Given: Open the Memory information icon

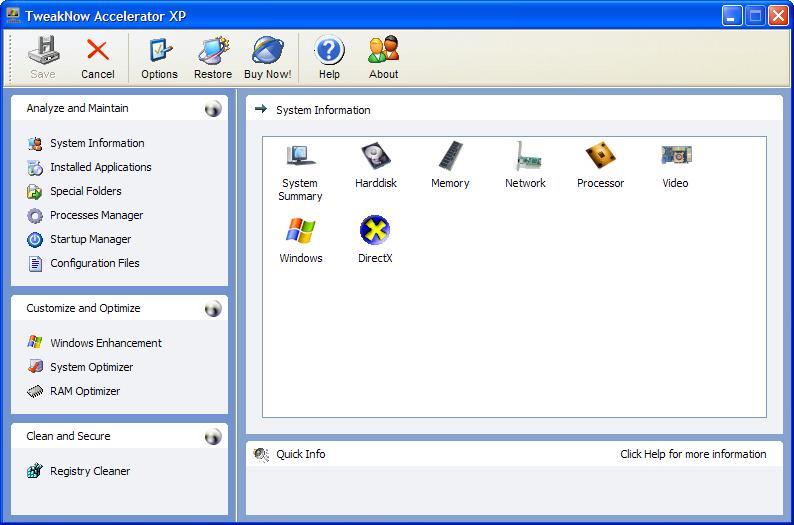Looking at the screenshot, I should click(x=450, y=155).
